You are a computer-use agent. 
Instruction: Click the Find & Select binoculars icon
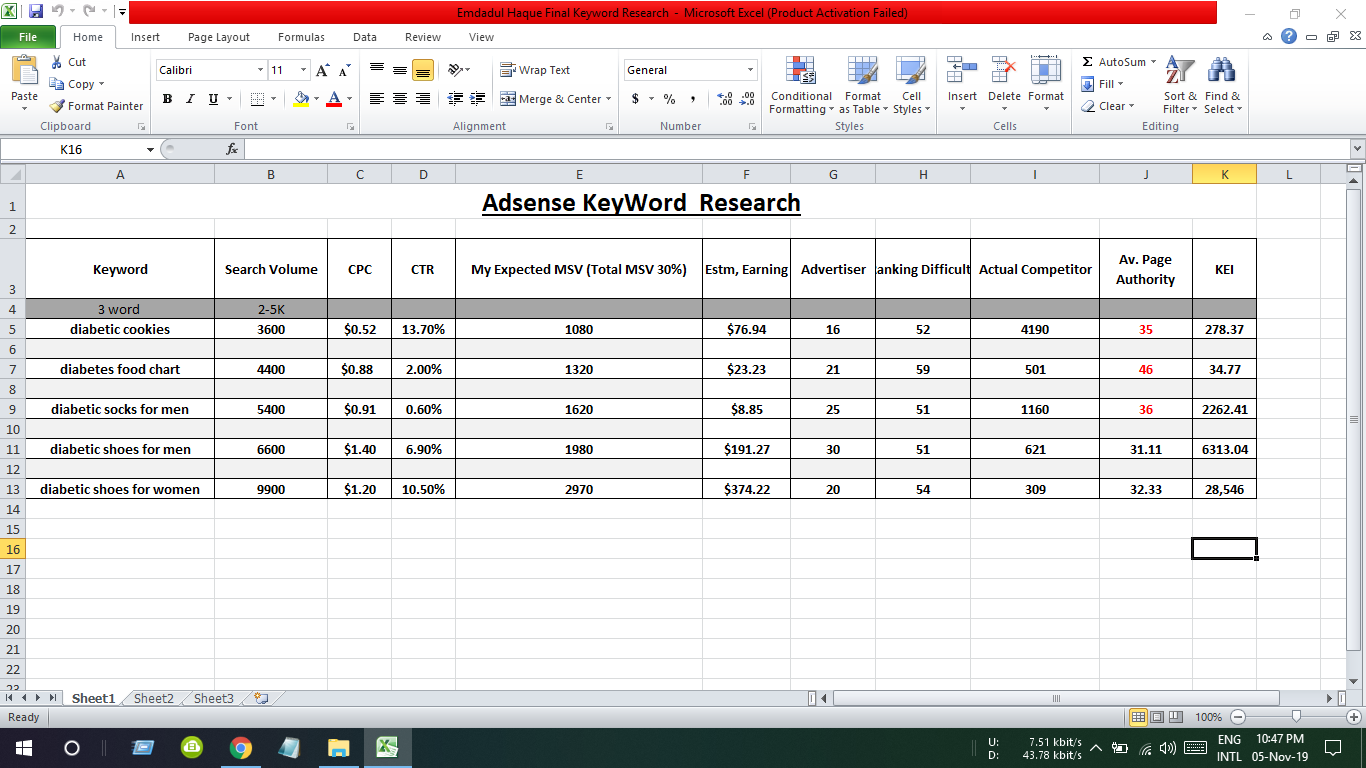pyautogui.click(x=1222, y=72)
